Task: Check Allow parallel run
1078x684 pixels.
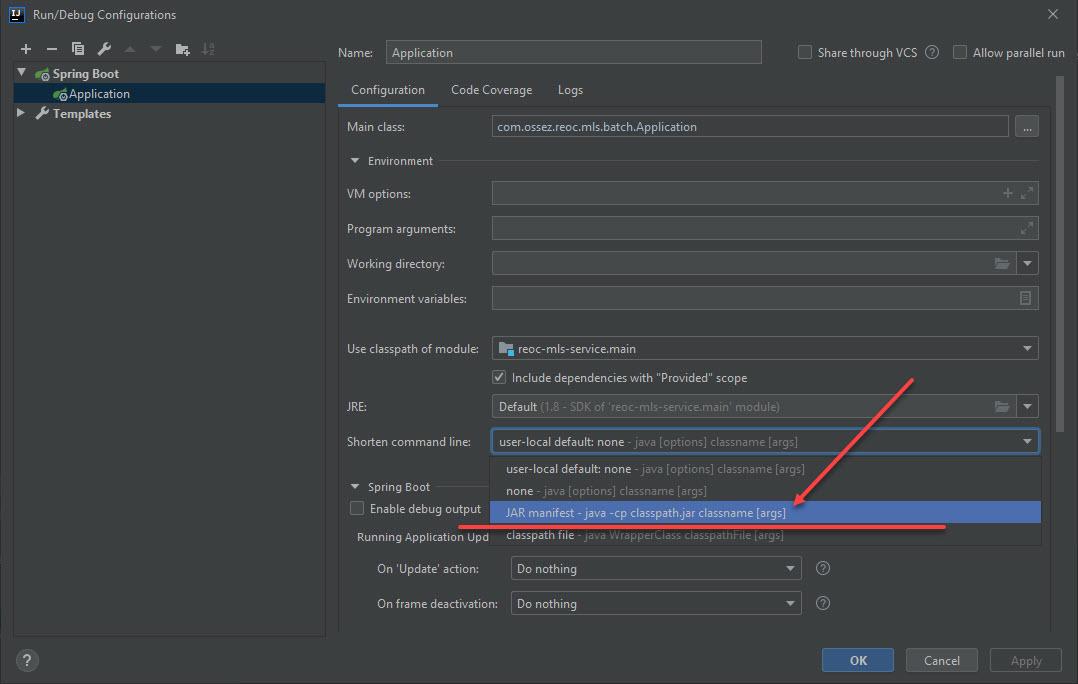Action: coord(960,52)
